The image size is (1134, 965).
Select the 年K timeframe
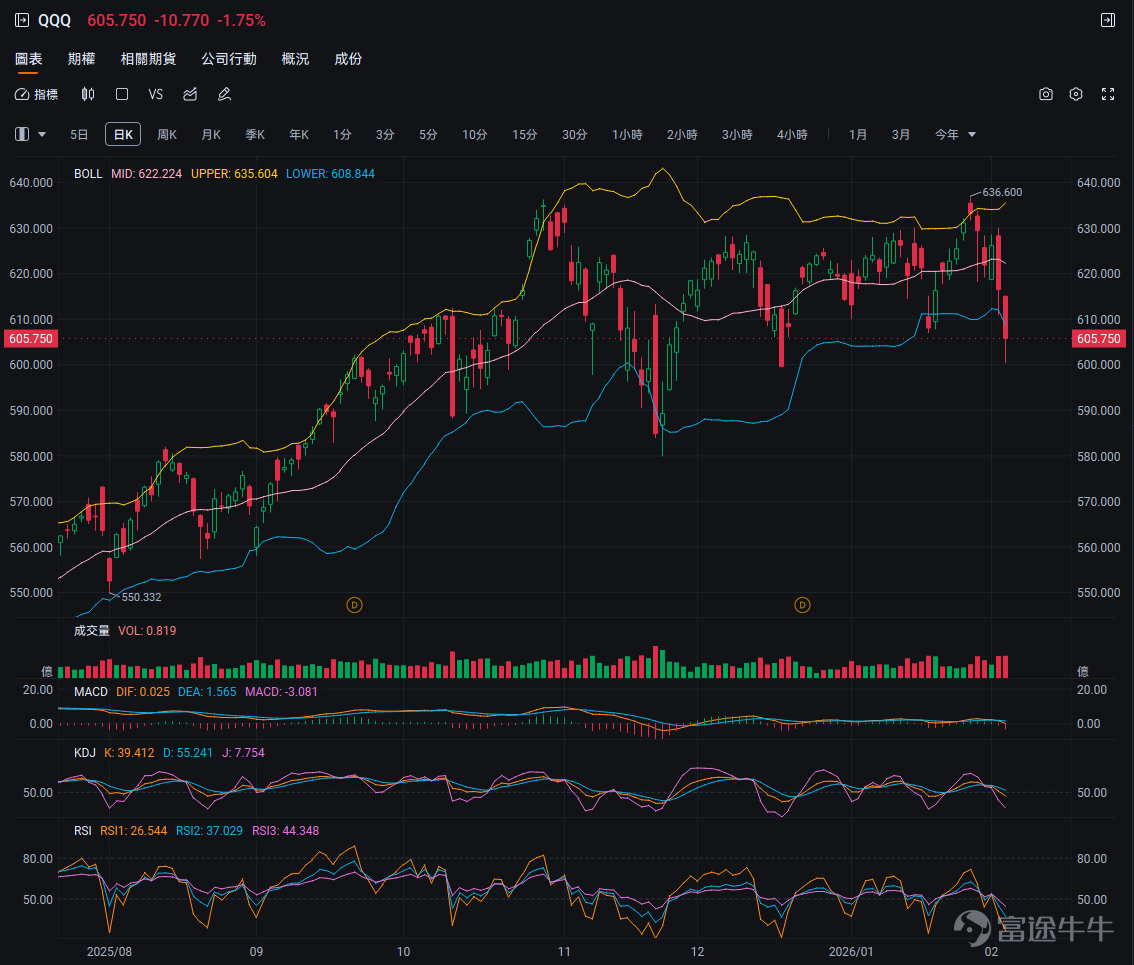(299, 135)
